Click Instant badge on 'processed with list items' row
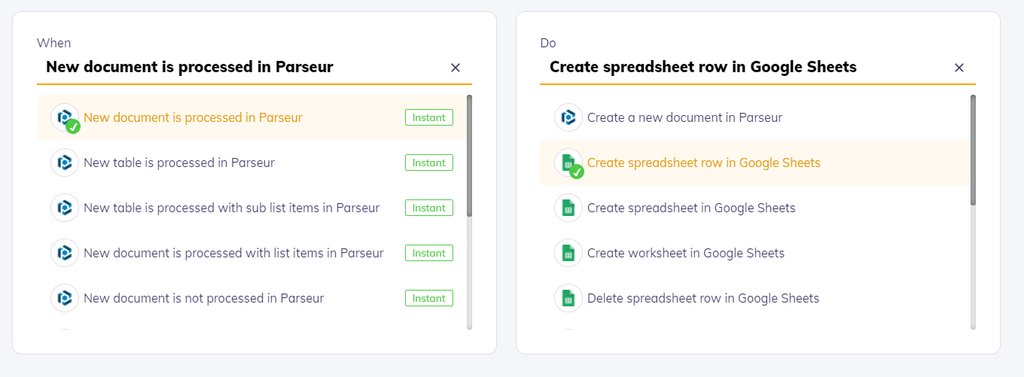The image size is (1024, 377). point(429,253)
